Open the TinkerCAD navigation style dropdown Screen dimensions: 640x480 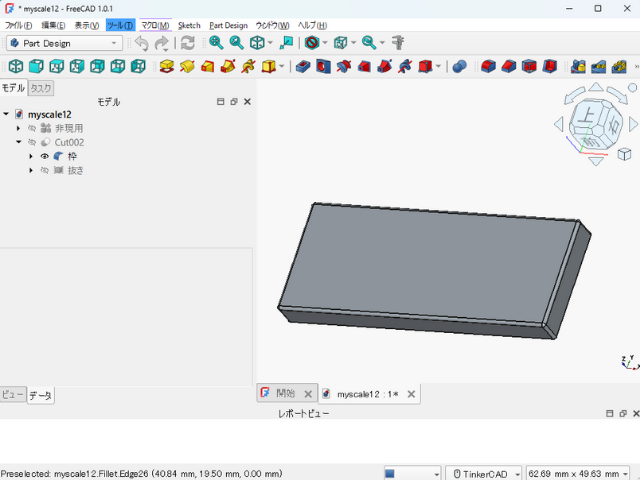click(x=484, y=473)
